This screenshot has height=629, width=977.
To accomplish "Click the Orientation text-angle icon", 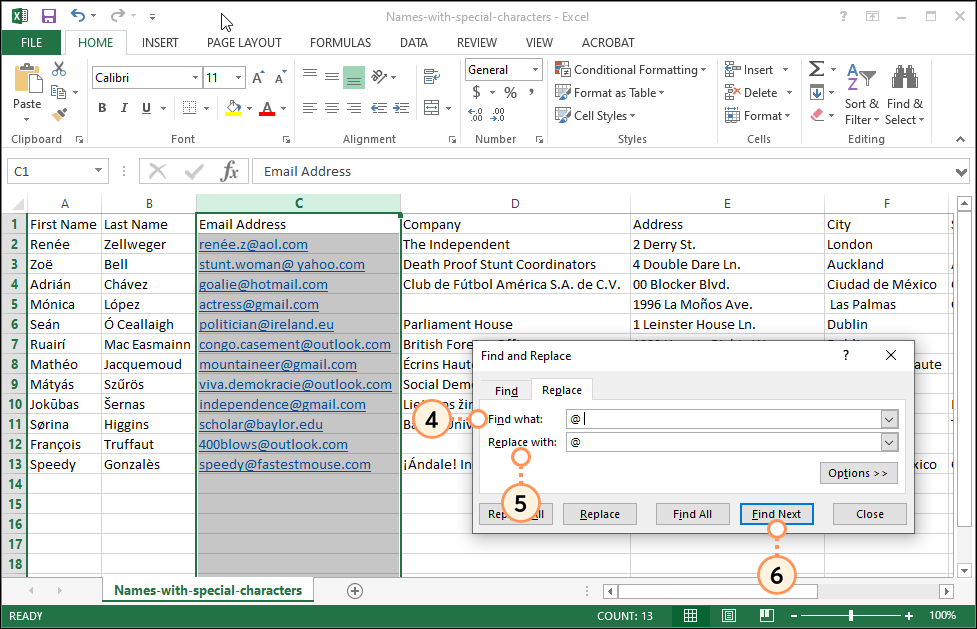I will 378,77.
